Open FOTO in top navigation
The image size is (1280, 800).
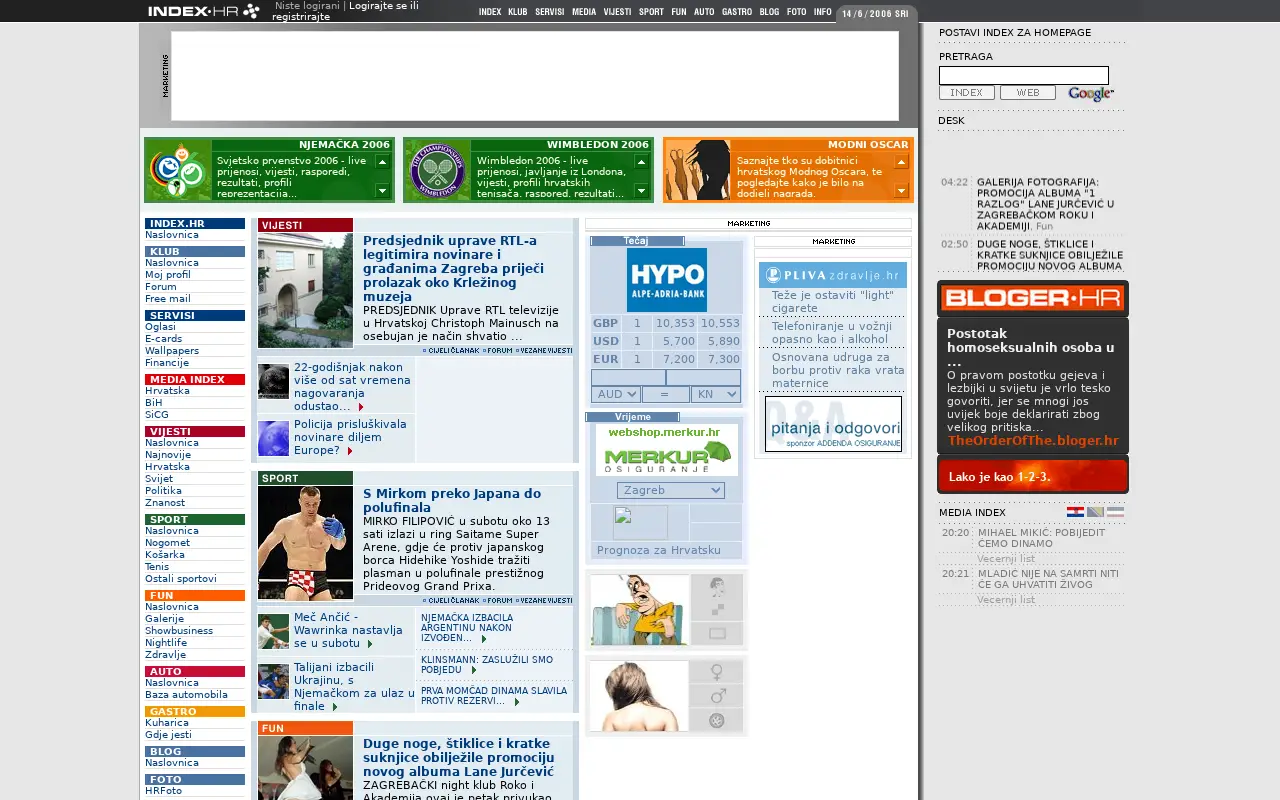[796, 12]
